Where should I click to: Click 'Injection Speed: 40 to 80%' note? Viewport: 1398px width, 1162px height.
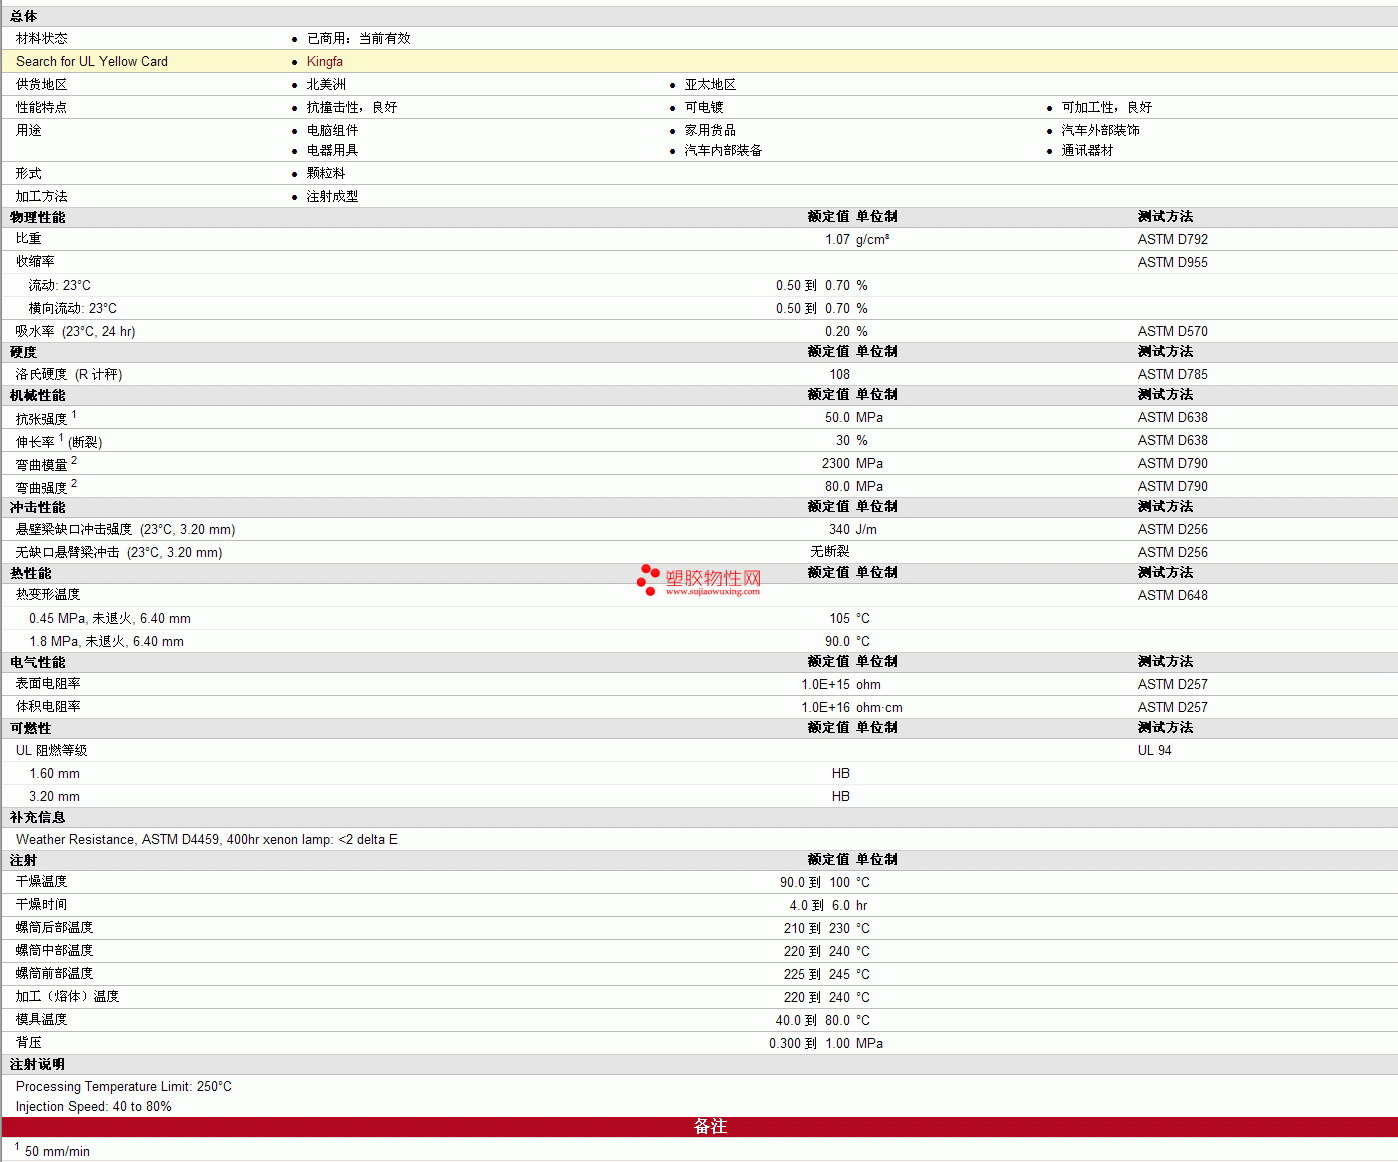click(94, 1106)
